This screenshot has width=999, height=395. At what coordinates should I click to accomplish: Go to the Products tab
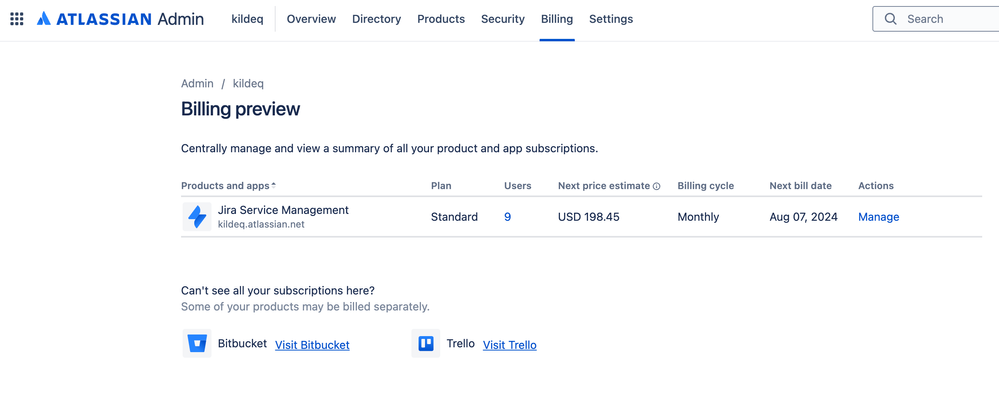pos(441,19)
